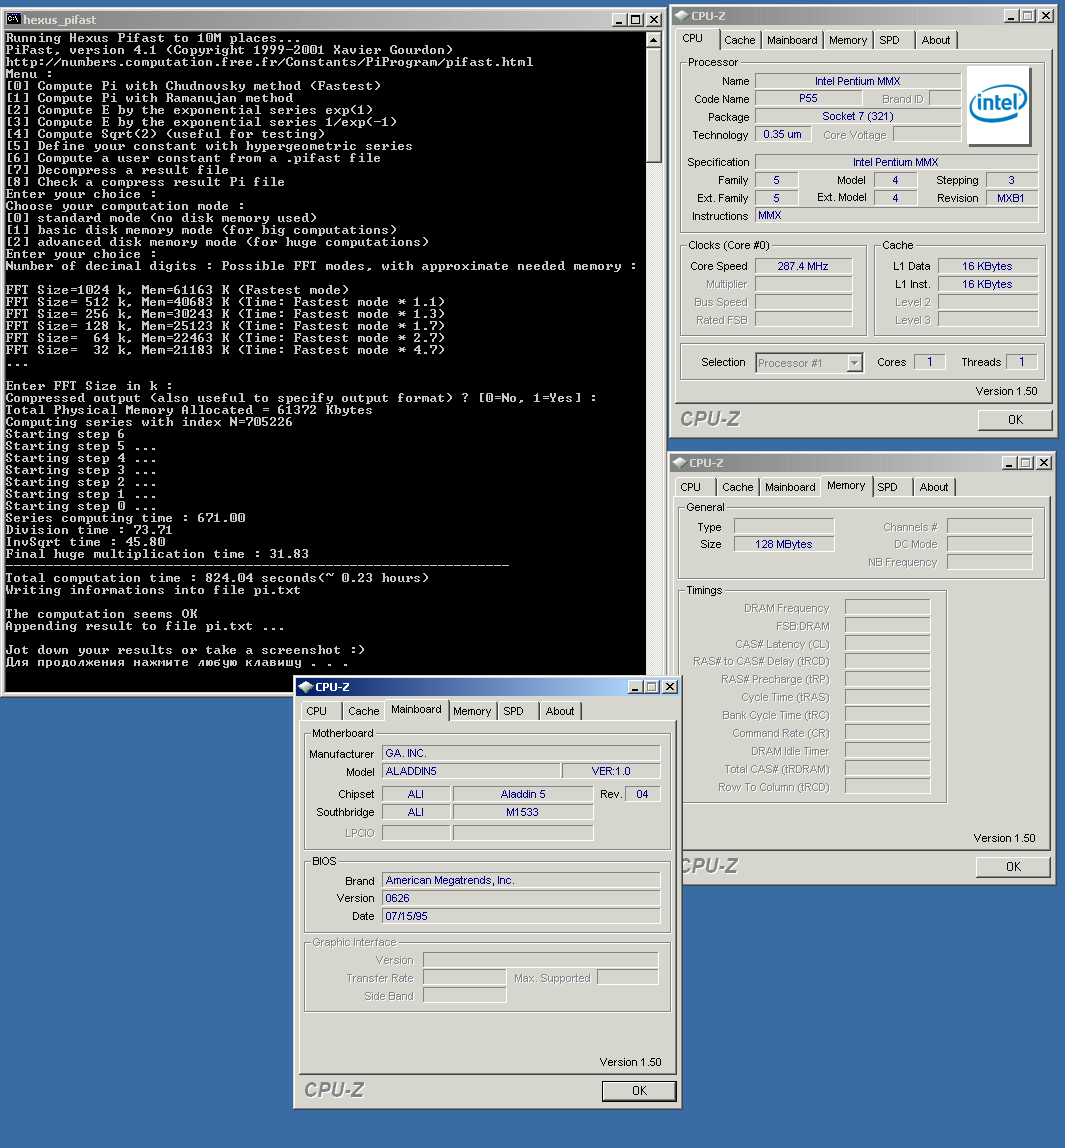
Task: Click the Total computation time line in console
Action: [x=217, y=578]
